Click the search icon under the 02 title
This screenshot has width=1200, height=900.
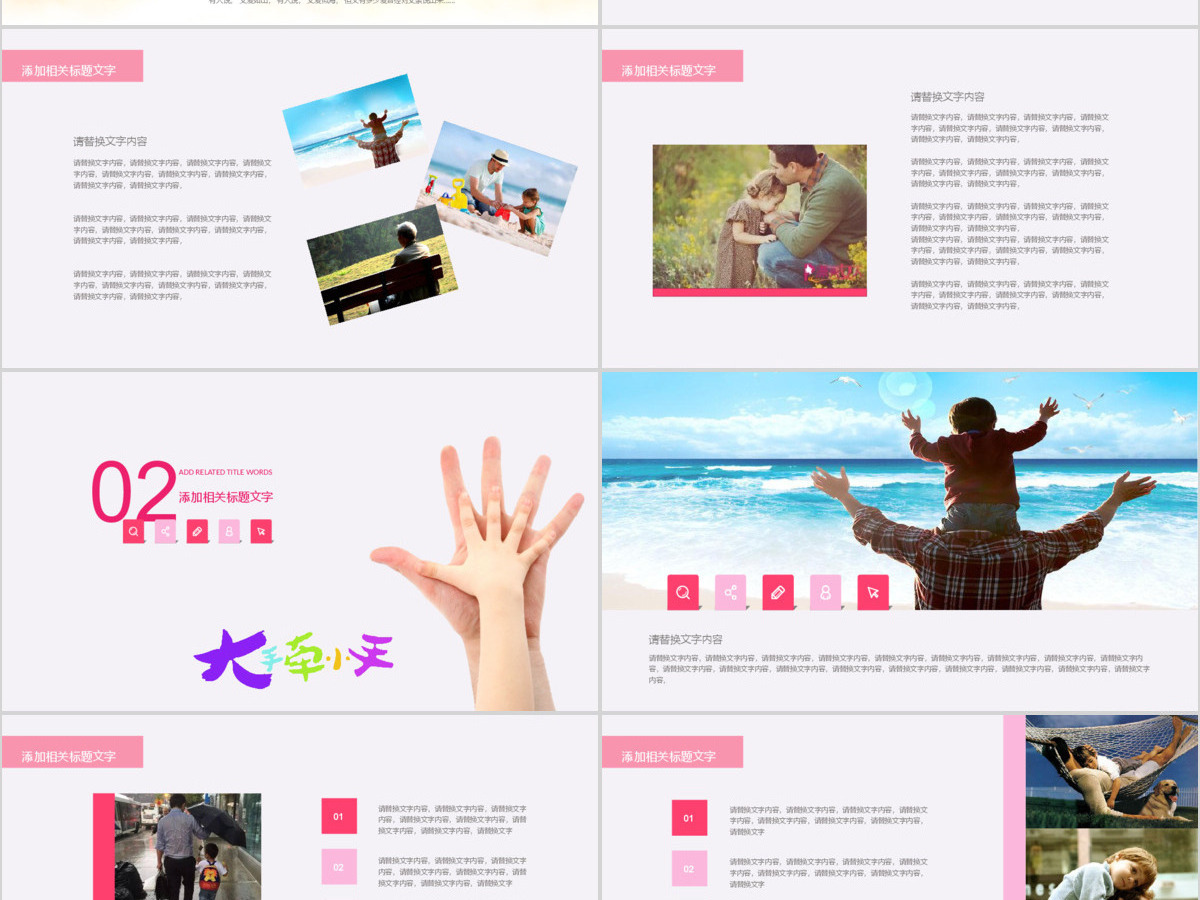coord(134,531)
